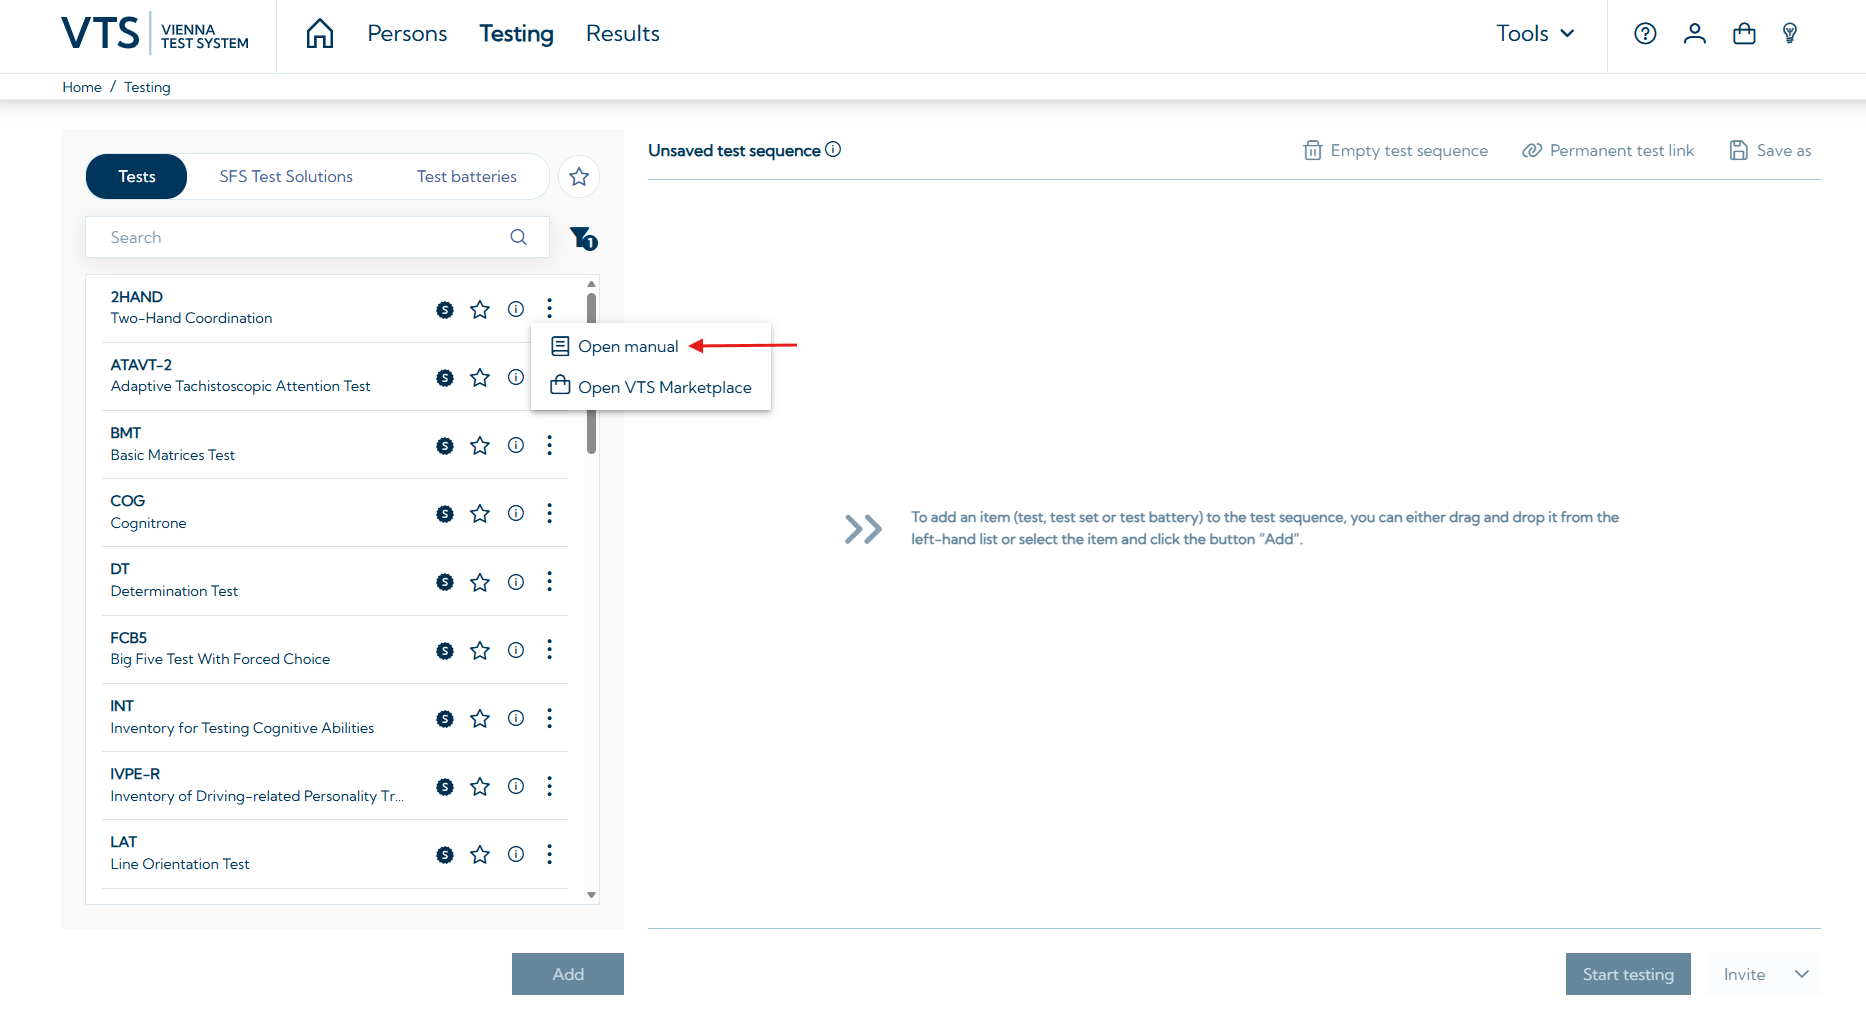1866x1014 pixels.
Task: Show info for LAT Line Orientation Test
Action: 516,854
